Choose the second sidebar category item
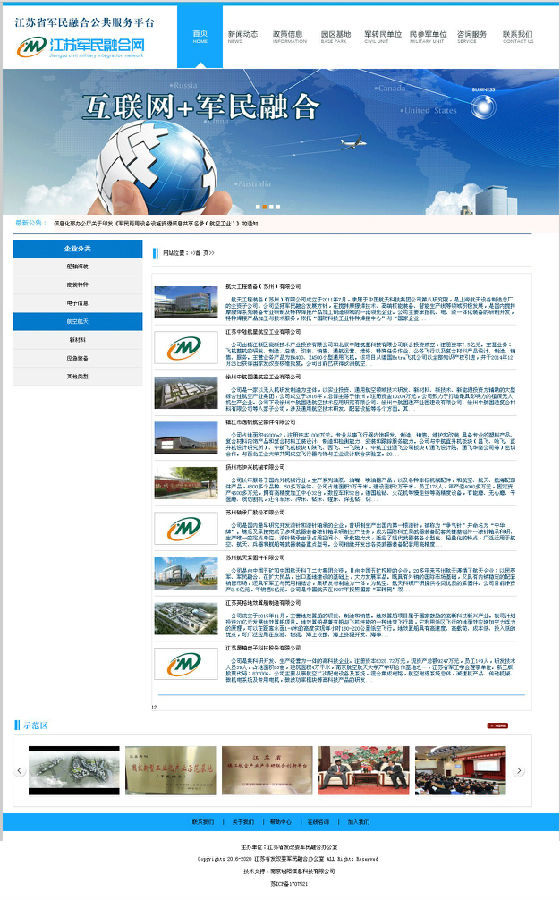Viewport: 560px width, 900px height. point(77,285)
